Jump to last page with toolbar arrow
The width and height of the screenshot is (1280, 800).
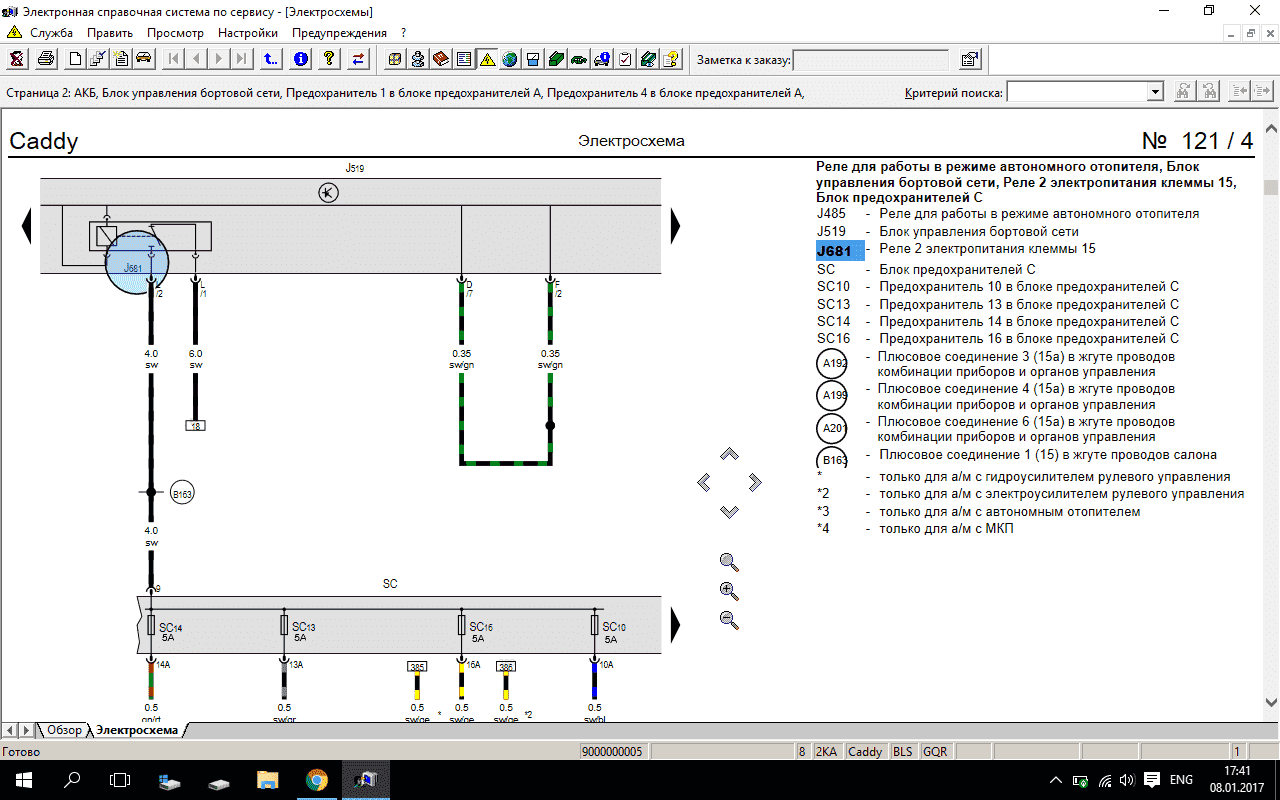tap(242, 59)
